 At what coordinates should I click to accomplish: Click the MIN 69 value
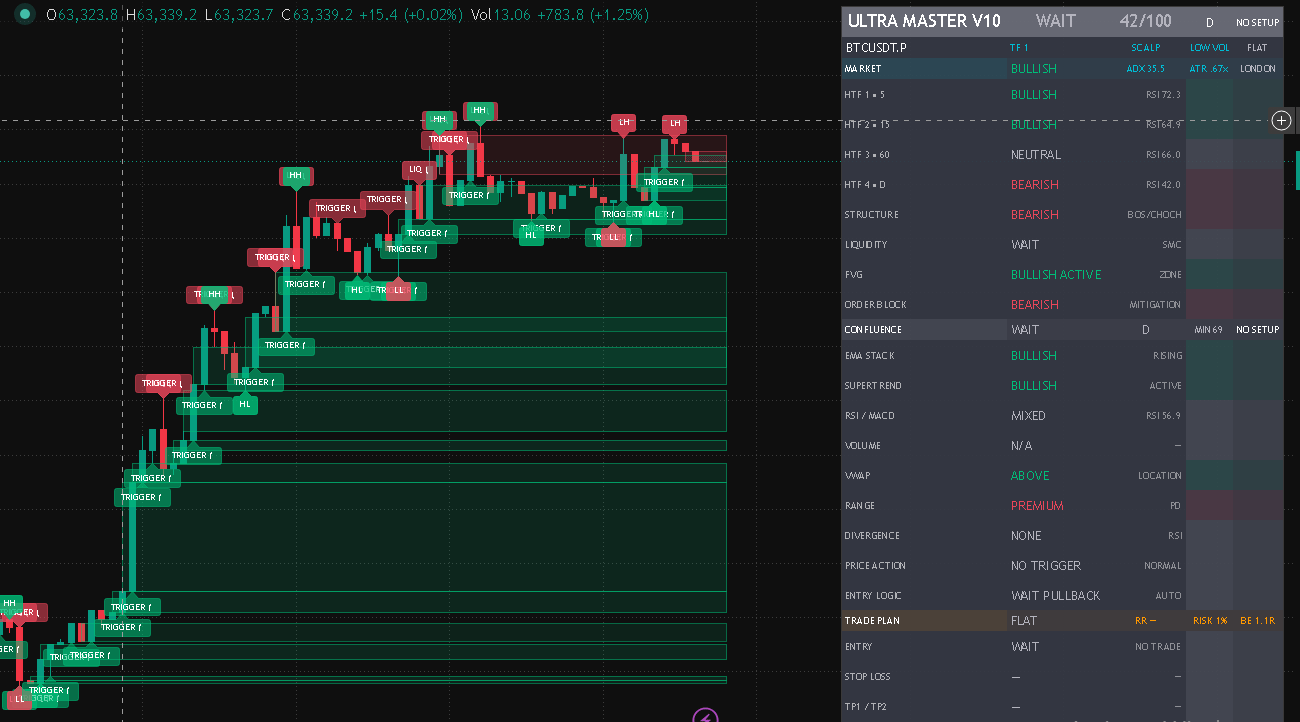1209,330
